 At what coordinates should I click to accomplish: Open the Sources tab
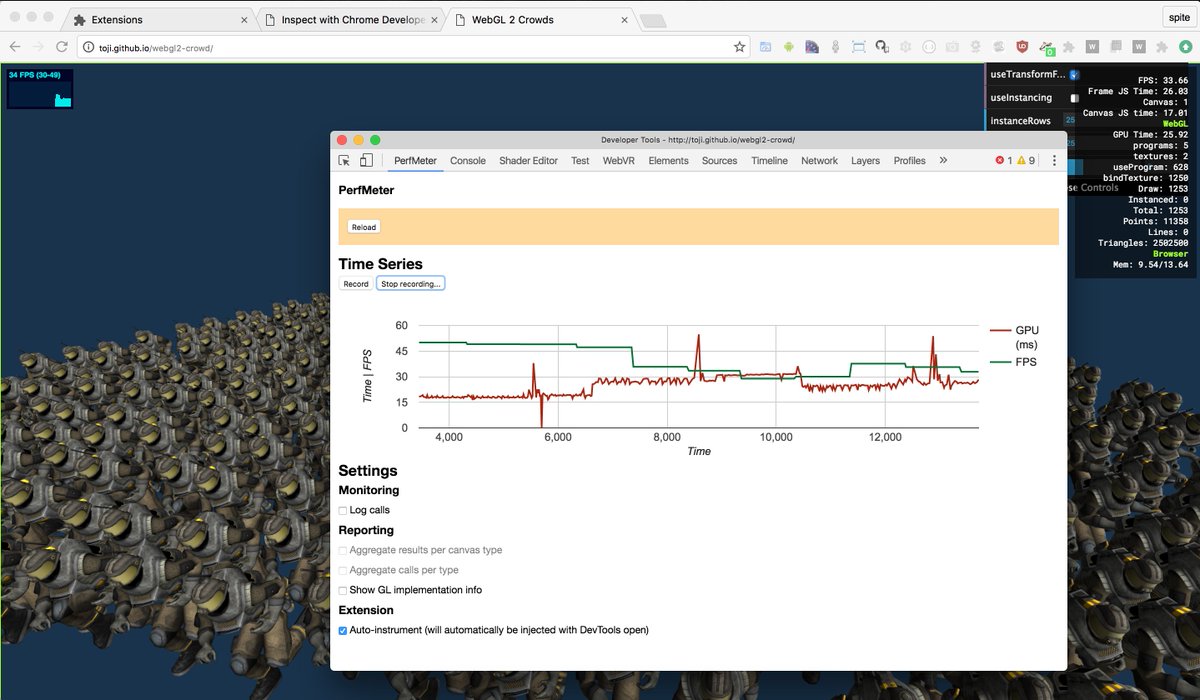tap(719, 161)
